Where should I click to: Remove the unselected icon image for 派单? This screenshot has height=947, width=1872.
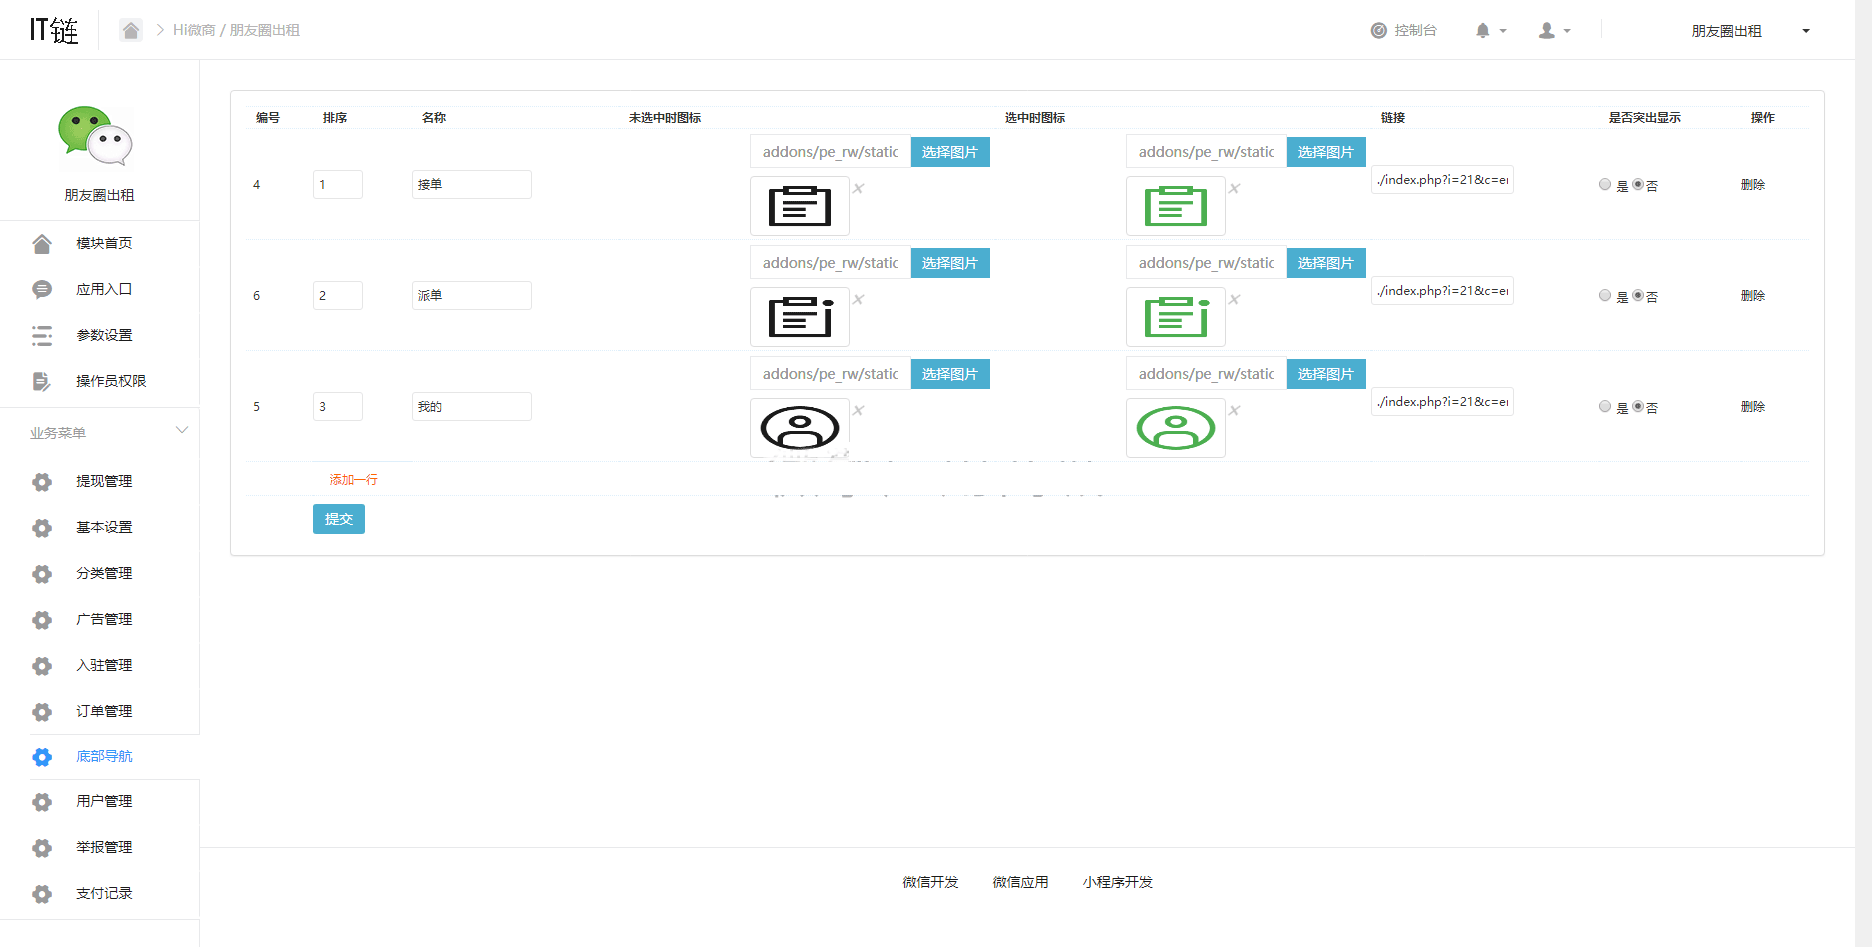click(x=858, y=299)
